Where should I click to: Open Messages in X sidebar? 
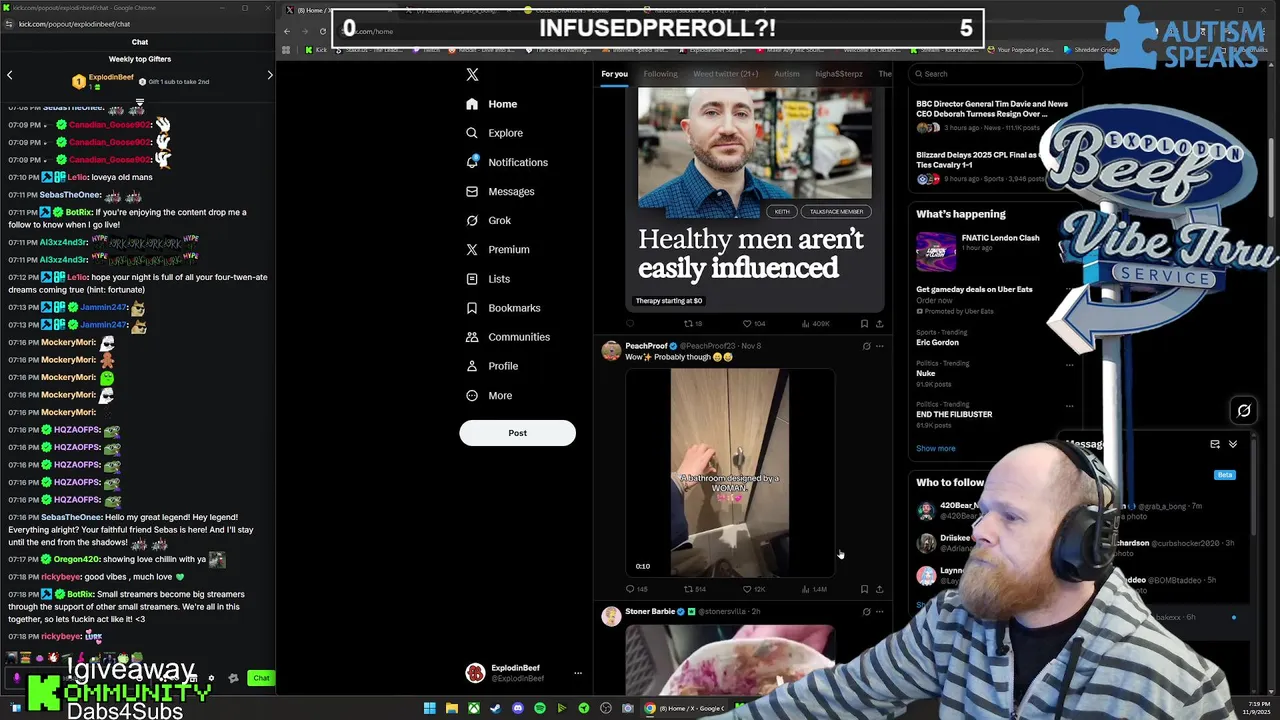click(500, 191)
